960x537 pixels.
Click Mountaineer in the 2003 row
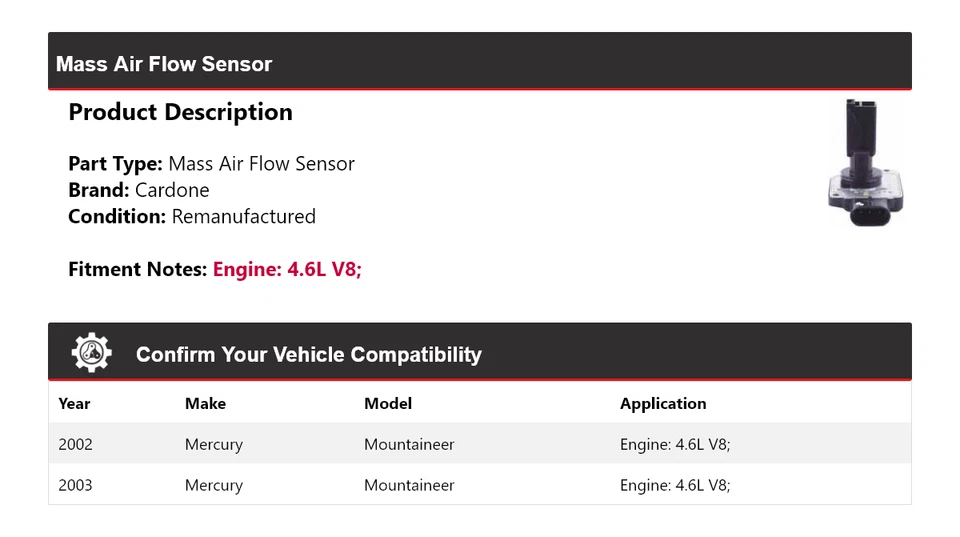click(409, 485)
